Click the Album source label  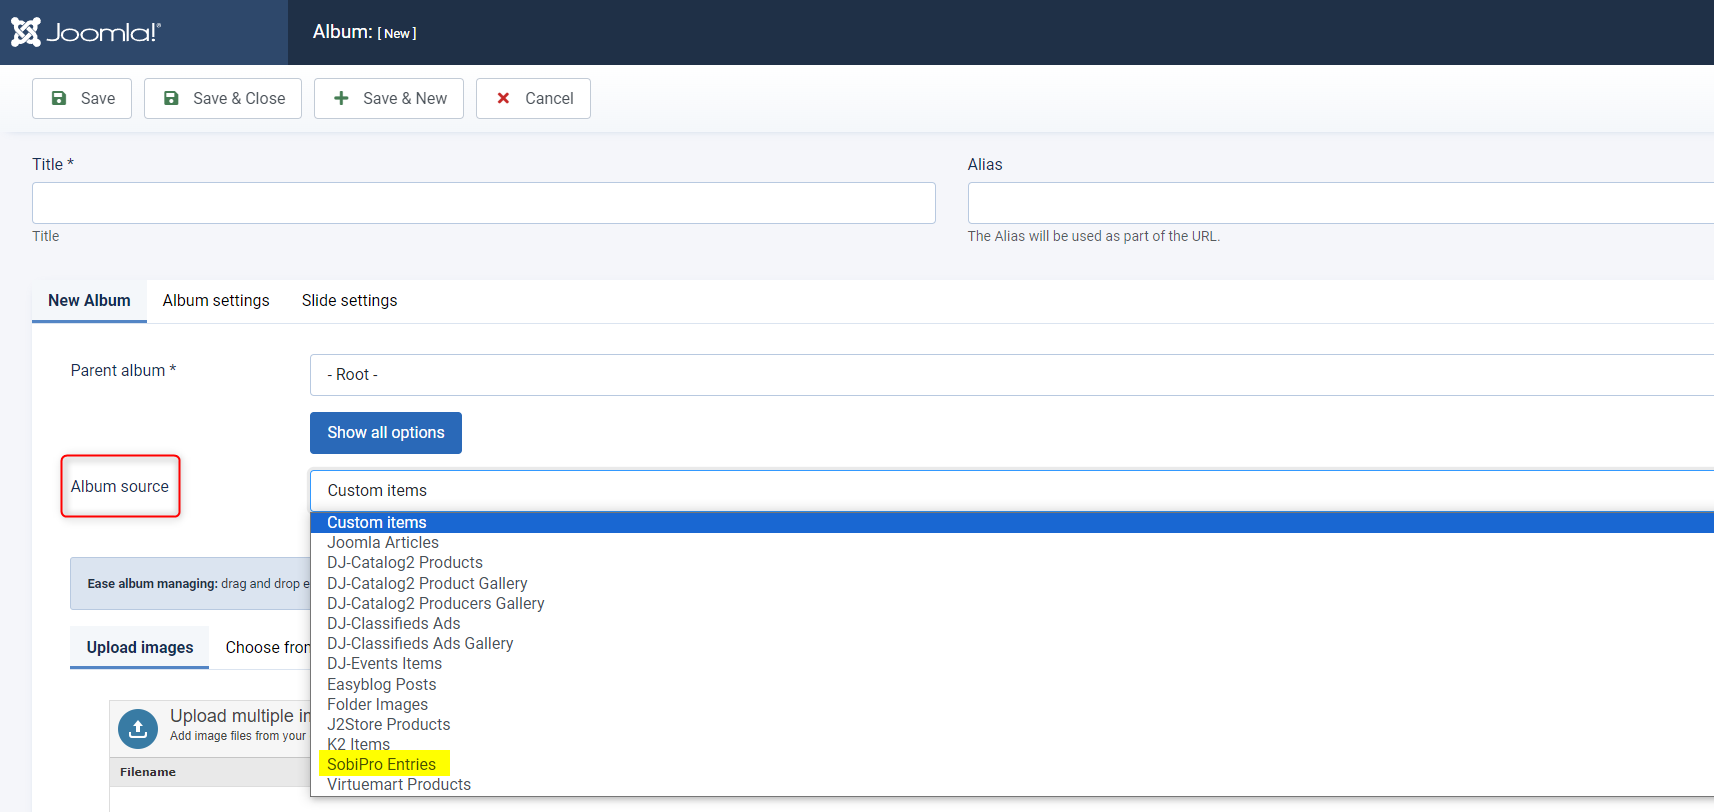(x=120, y=487)
